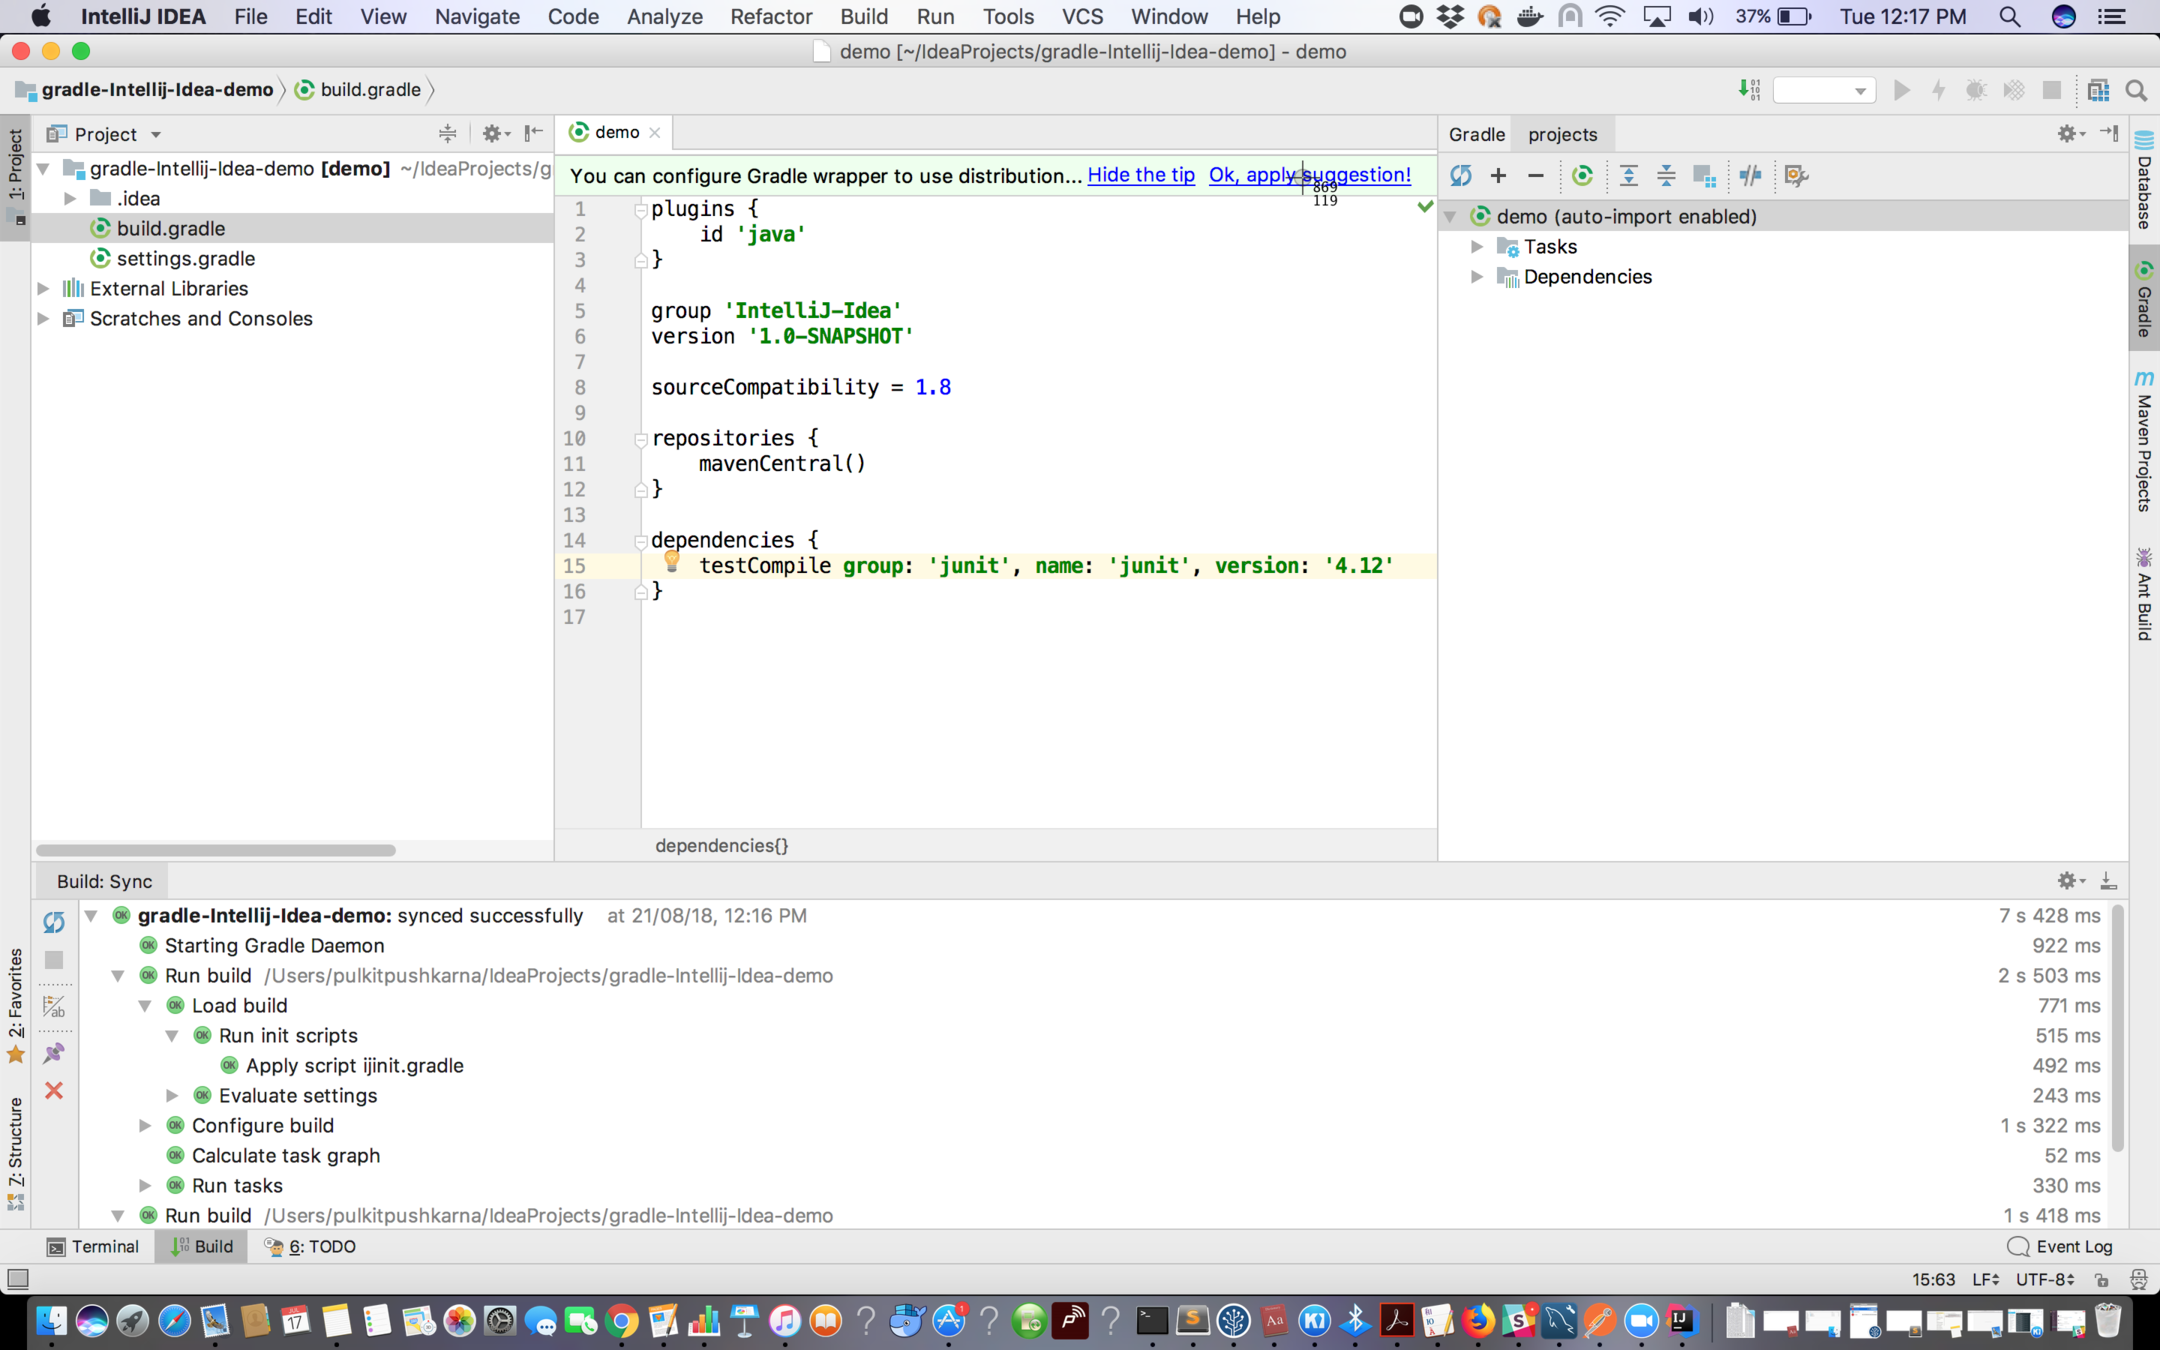The width and height of the screenshot is (2160, 1350).
Task: Click the Run button in main toolbar
Action: point(1901,90)
